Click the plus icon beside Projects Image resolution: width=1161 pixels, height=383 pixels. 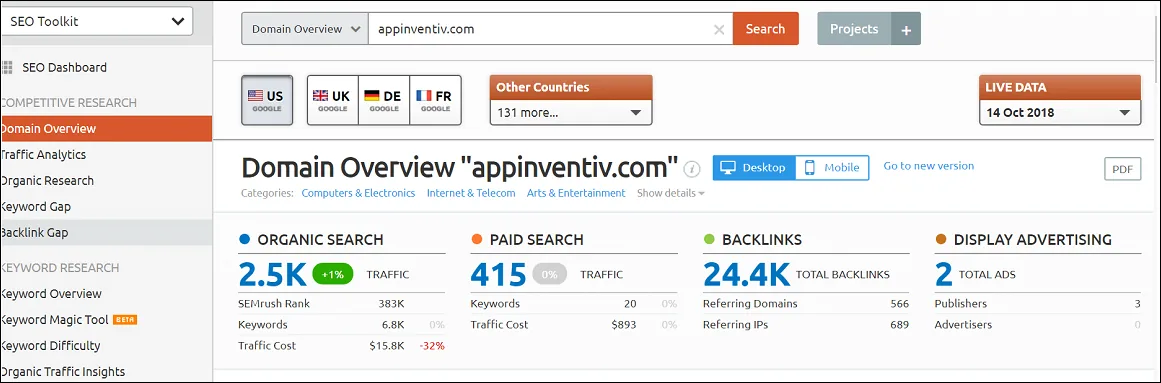click(906, 30)
